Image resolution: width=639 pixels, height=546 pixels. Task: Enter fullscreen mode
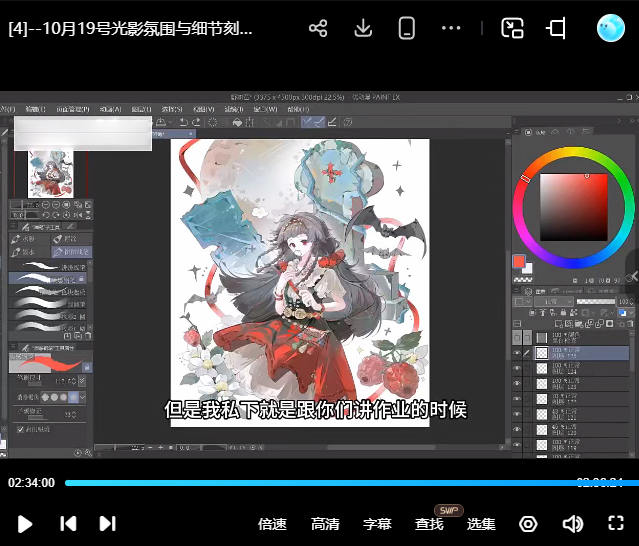[616, 523]
